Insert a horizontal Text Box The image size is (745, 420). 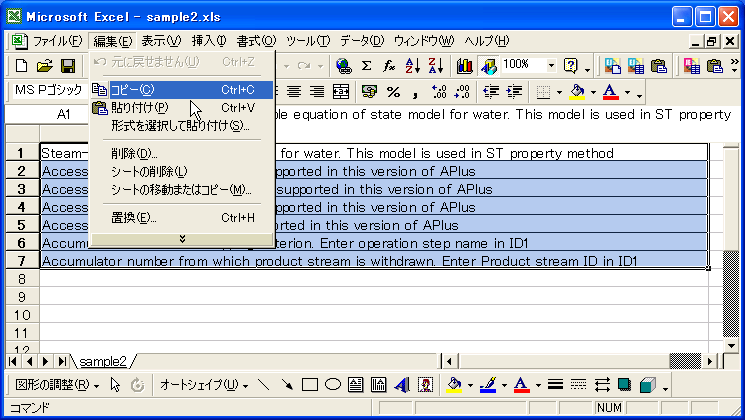[355, 384]
